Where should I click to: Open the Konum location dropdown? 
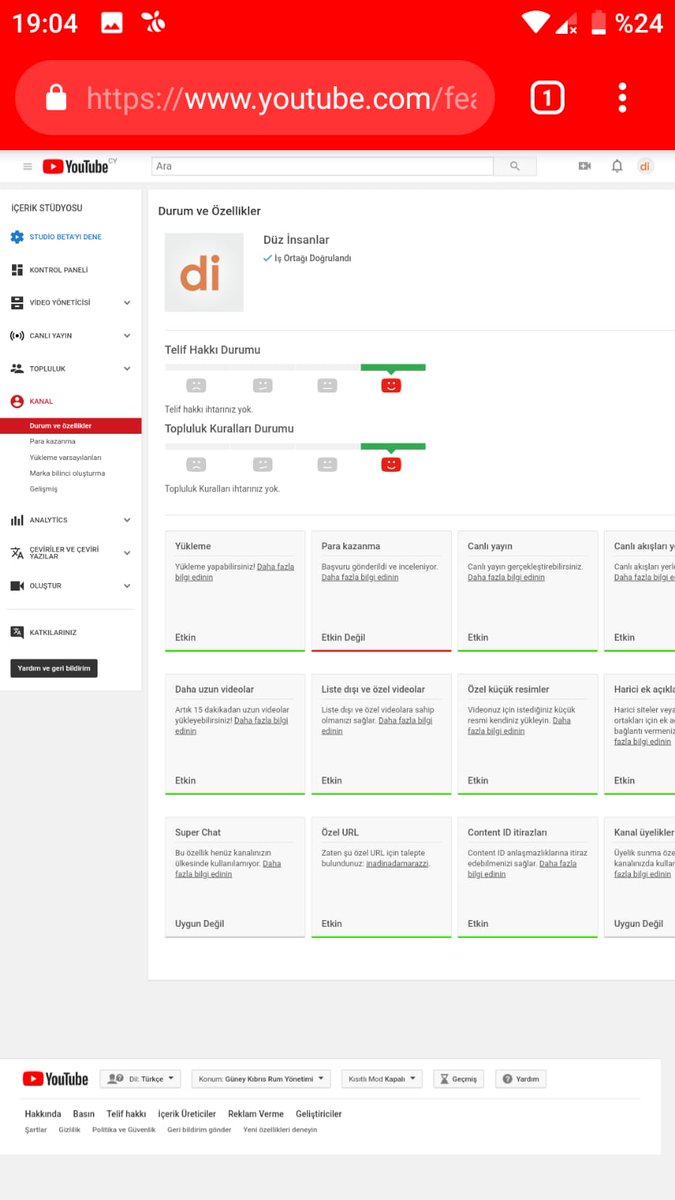click(x=261, y=1079)
